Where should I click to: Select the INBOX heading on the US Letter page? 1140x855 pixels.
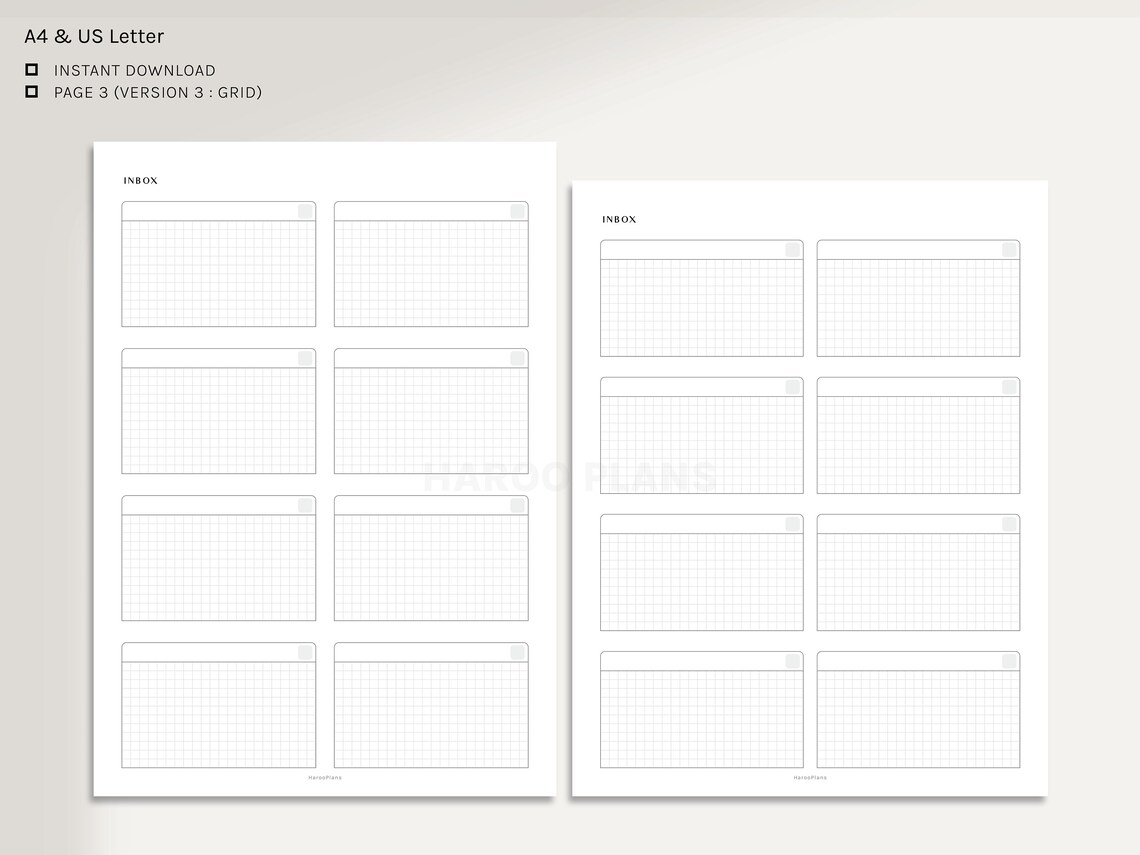619,219
